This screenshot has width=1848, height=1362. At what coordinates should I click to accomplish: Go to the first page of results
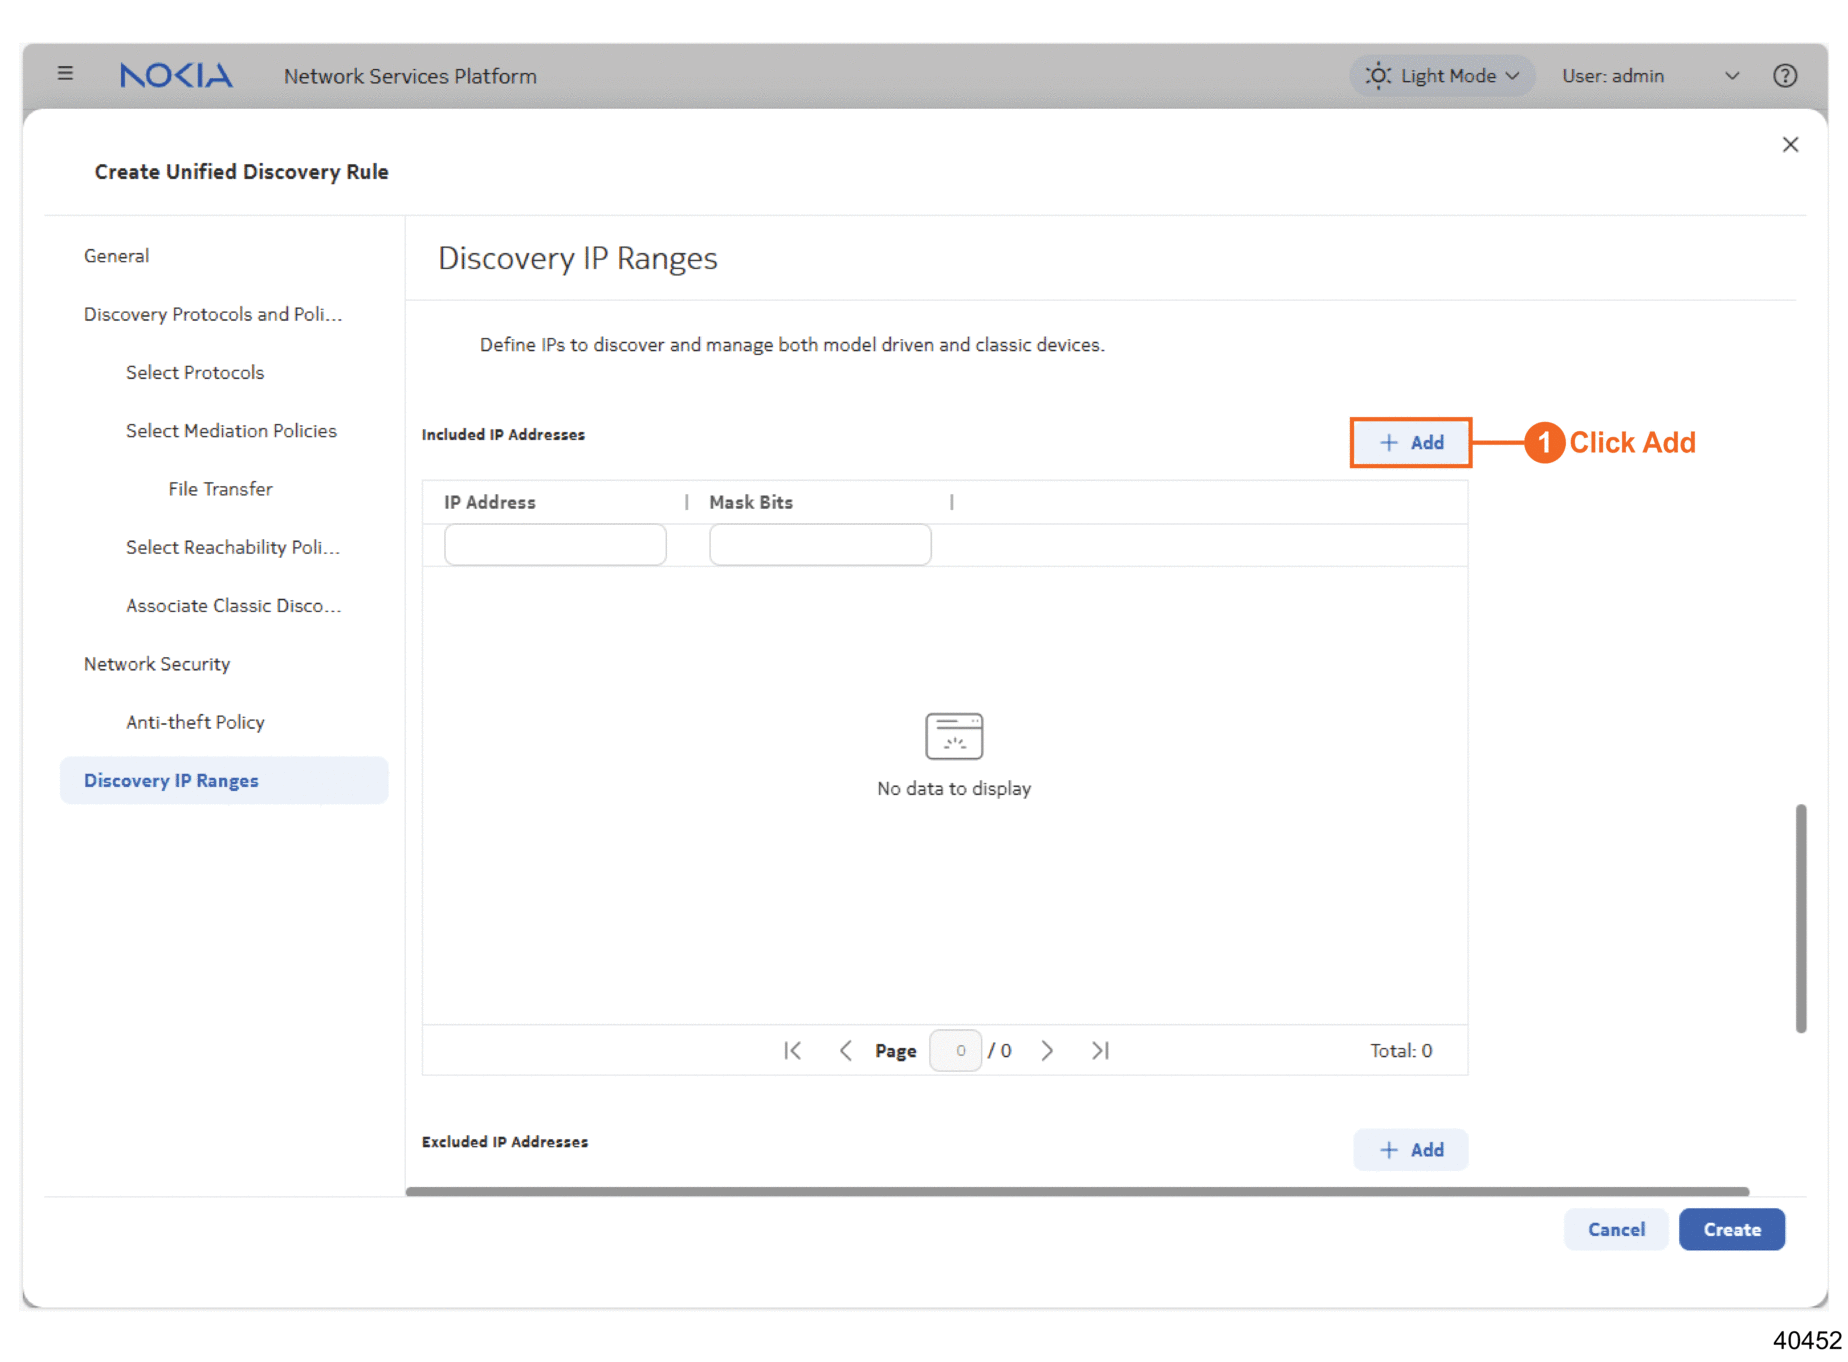pos(792,1050)
